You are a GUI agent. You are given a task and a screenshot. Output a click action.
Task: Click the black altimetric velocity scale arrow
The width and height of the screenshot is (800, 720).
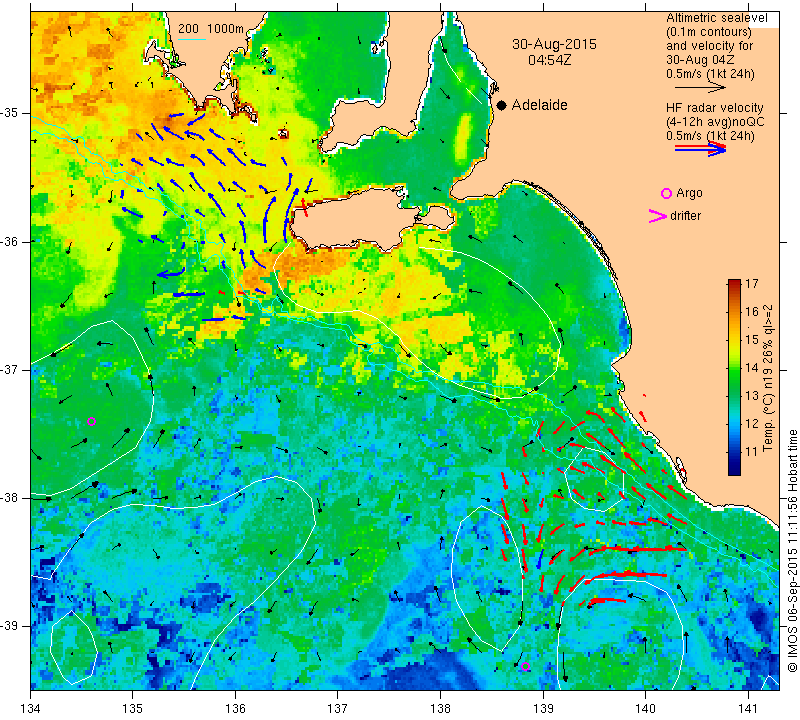click(699, 88)
